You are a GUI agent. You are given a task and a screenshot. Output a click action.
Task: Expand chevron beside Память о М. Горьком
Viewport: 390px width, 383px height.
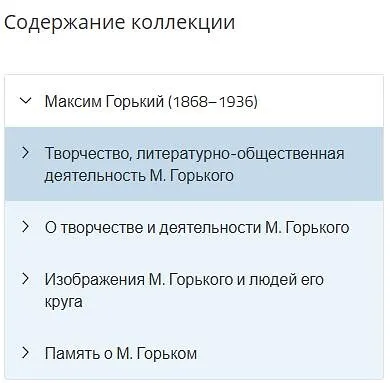coord(25,353)
